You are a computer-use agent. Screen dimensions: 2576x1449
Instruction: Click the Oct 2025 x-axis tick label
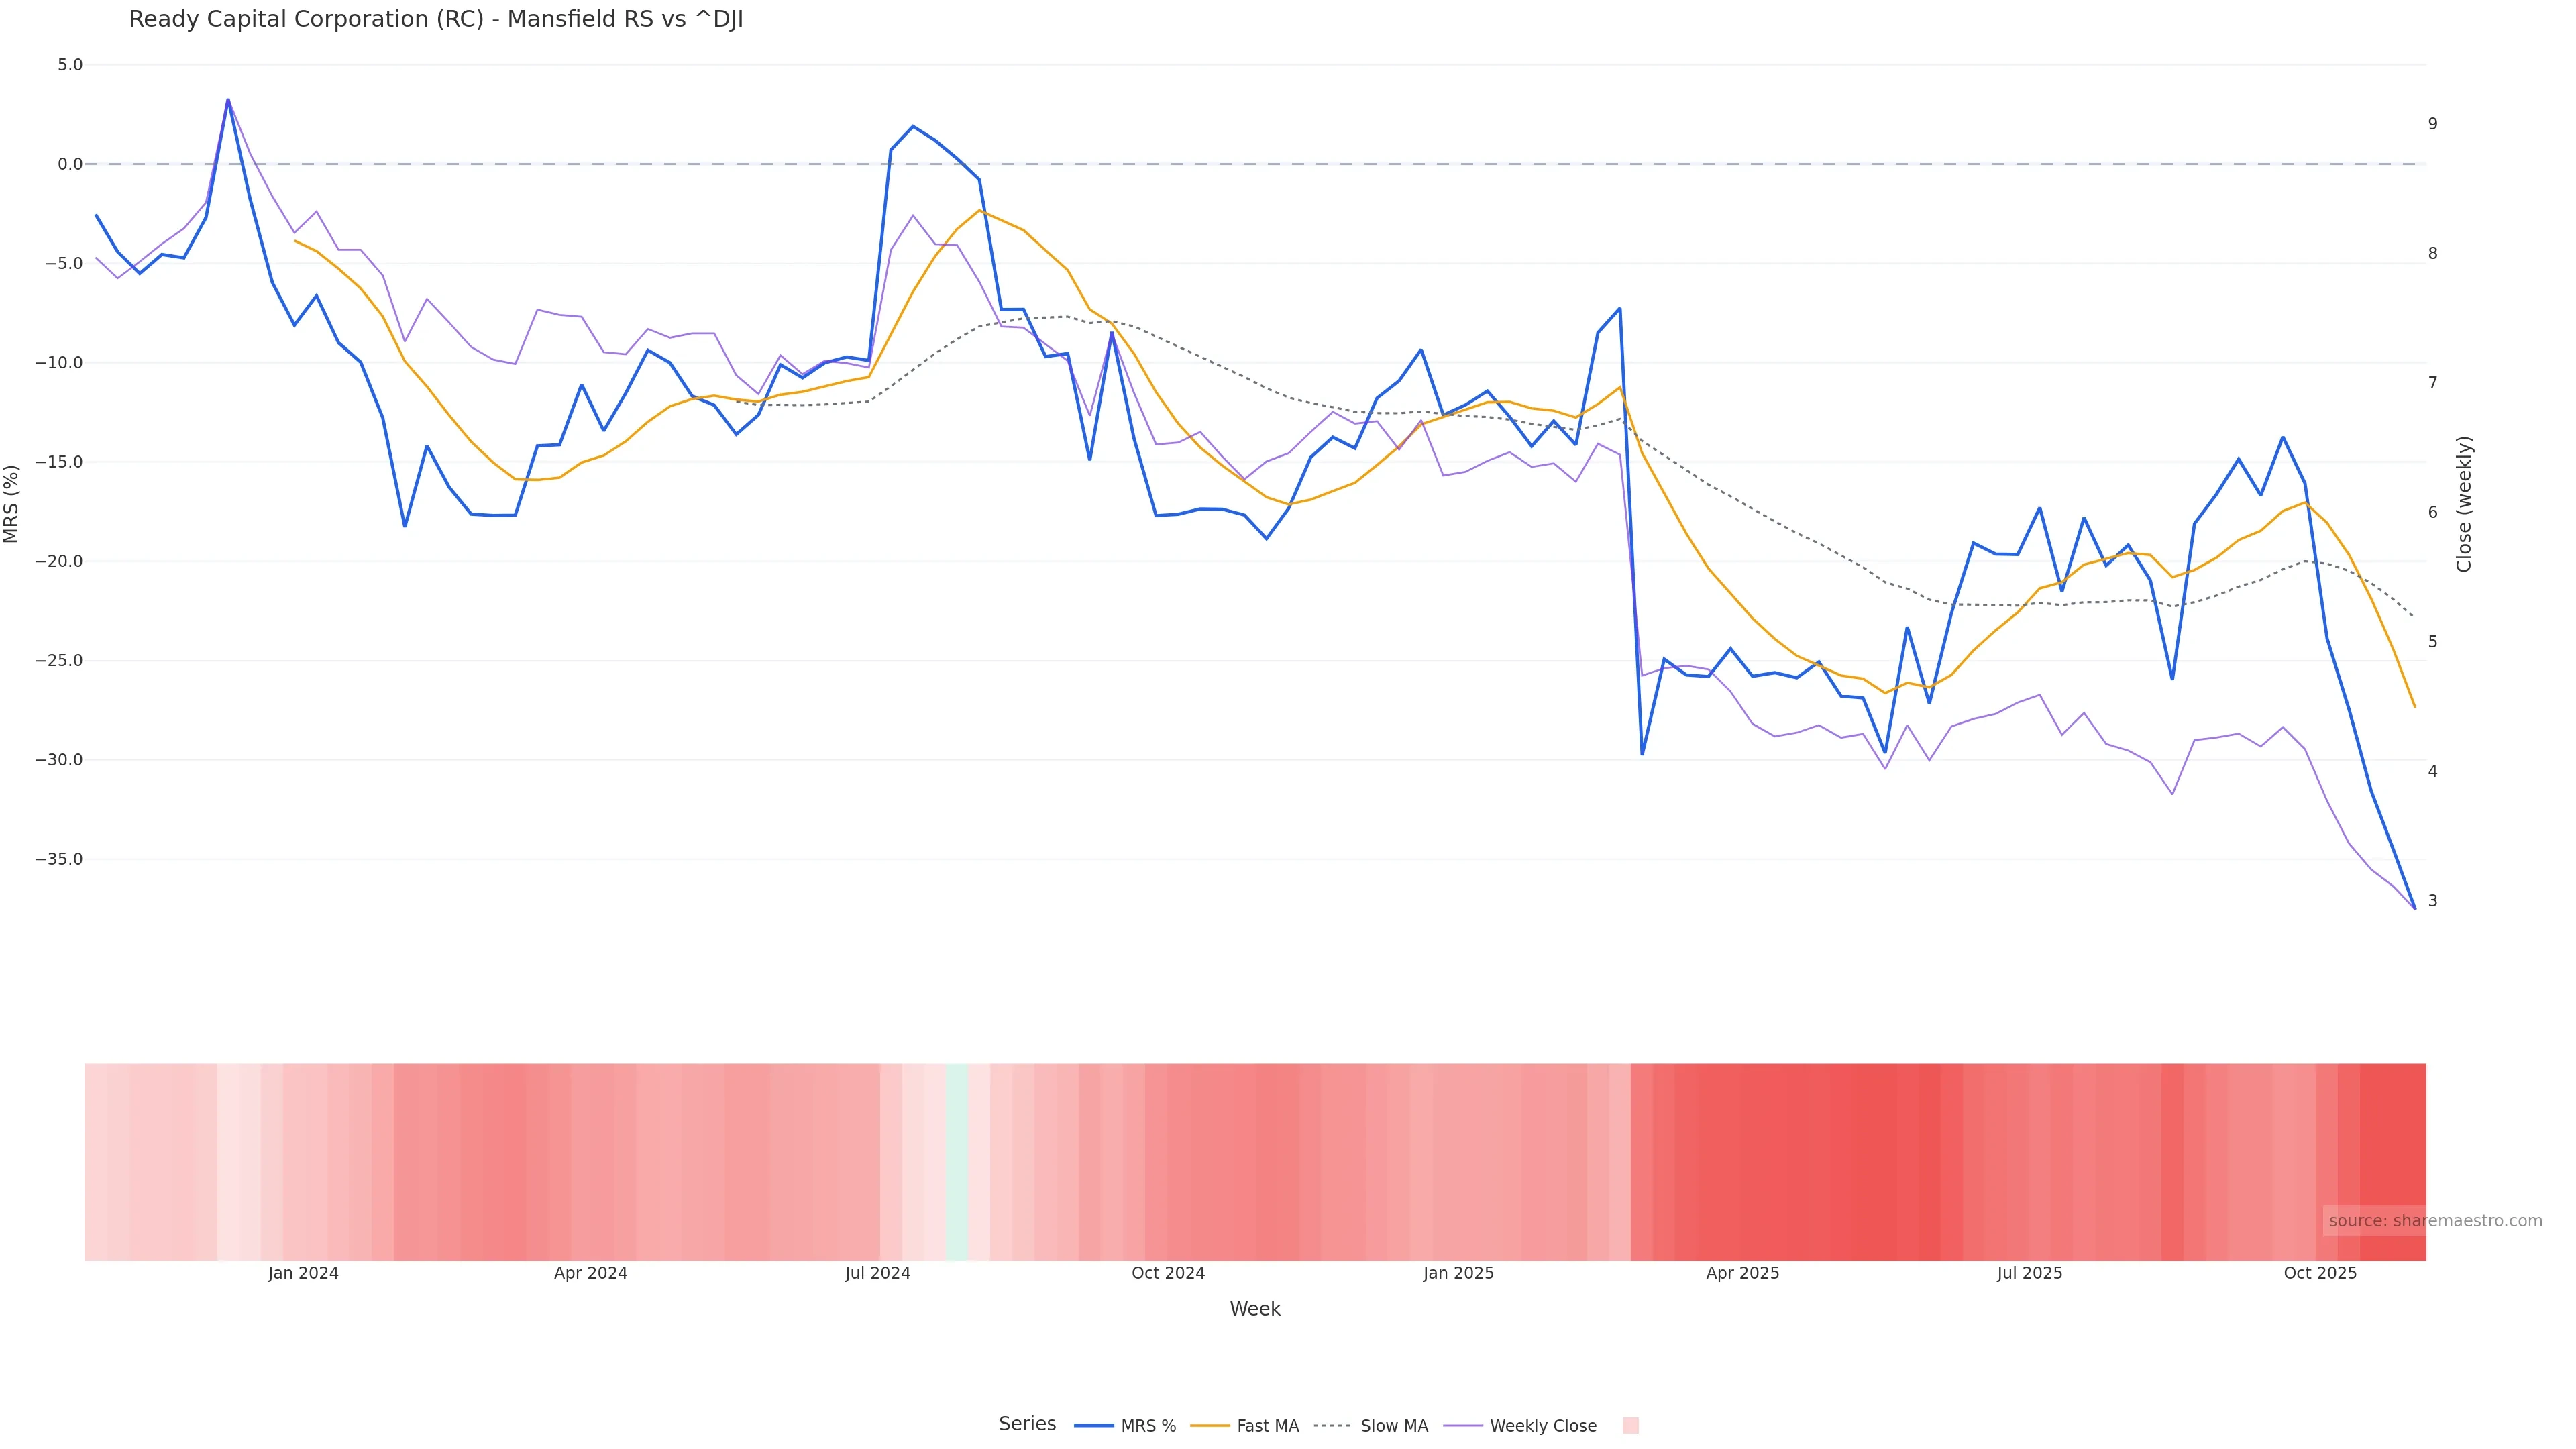pyautogui.click(x=2320, y=1273)
